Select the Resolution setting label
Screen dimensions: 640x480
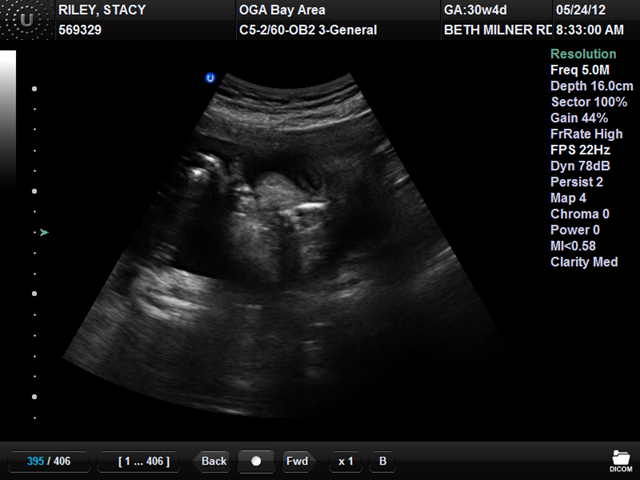(x=583, y=54)
